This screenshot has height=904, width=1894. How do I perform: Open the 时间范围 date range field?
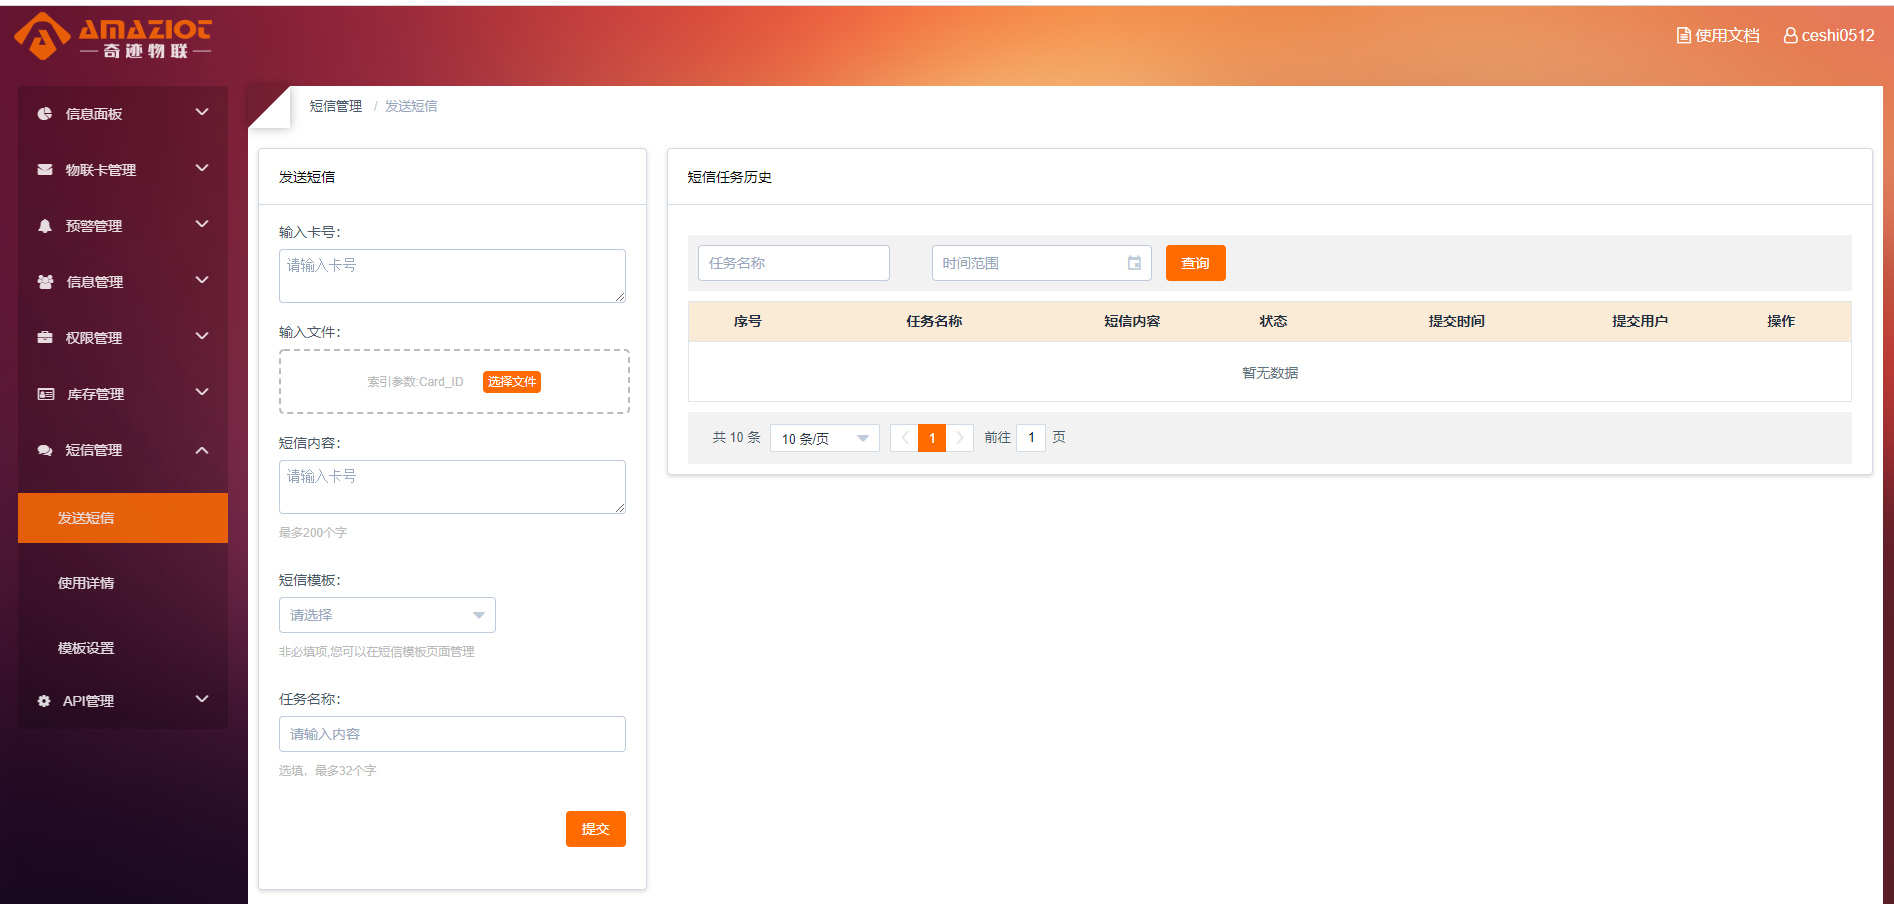1042,263
